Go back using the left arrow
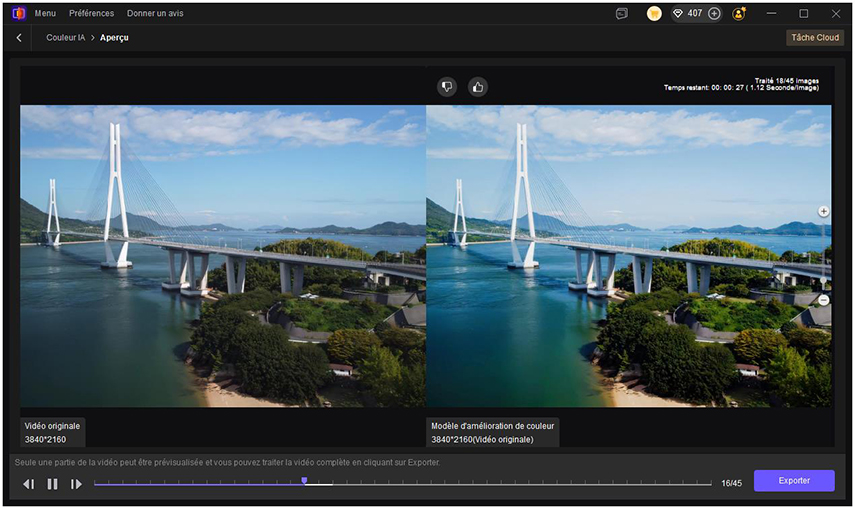855x509 pixels. 19,37
